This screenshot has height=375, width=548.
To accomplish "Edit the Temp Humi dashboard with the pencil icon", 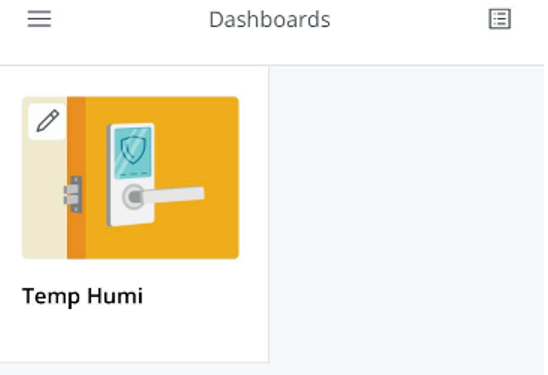I will 48,121.
